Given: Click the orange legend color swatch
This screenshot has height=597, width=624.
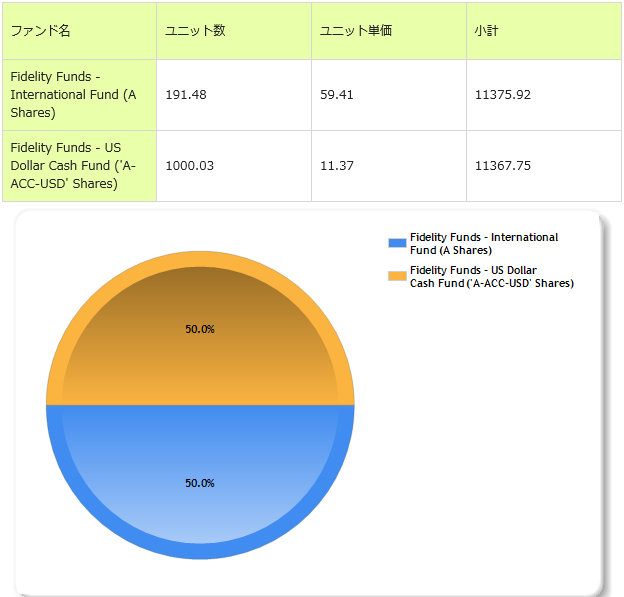Looking at the screenshot, I should click(x=397, y=276).
